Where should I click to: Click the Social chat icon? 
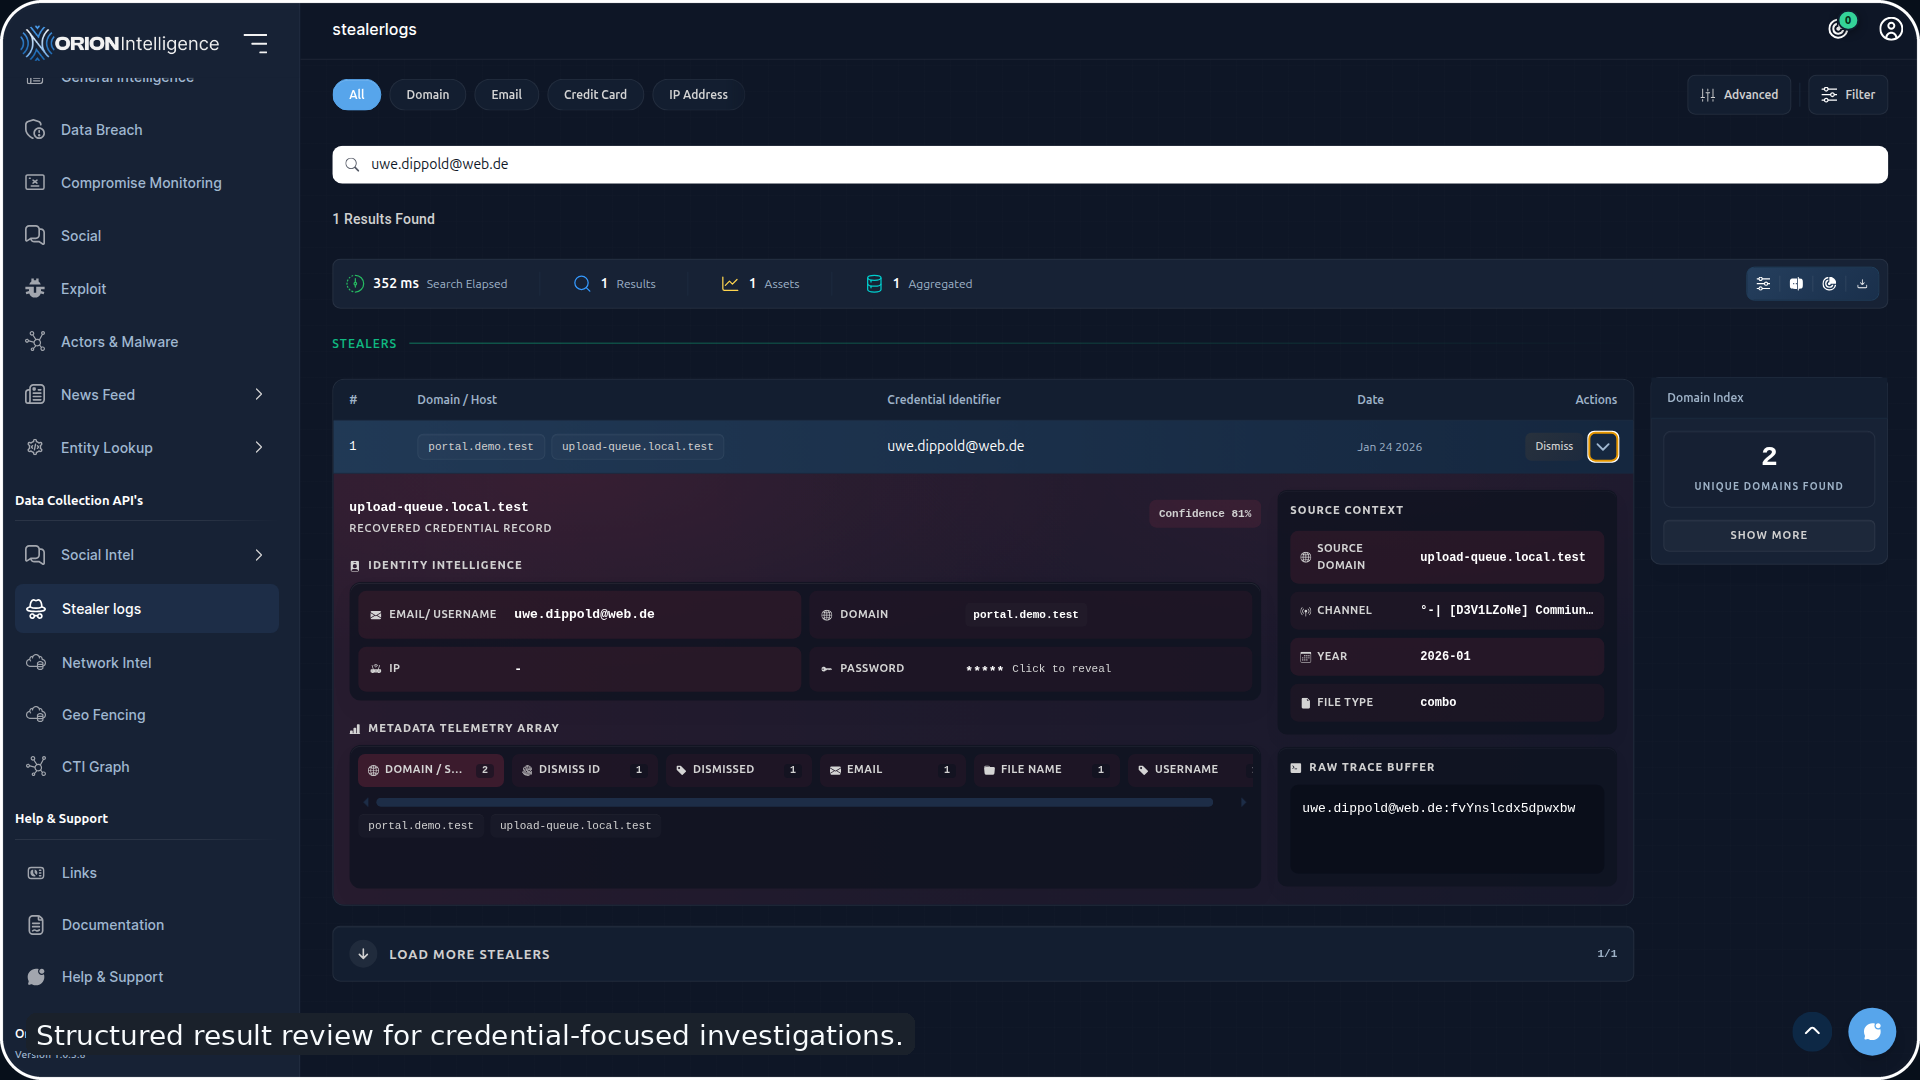point(35,236)
